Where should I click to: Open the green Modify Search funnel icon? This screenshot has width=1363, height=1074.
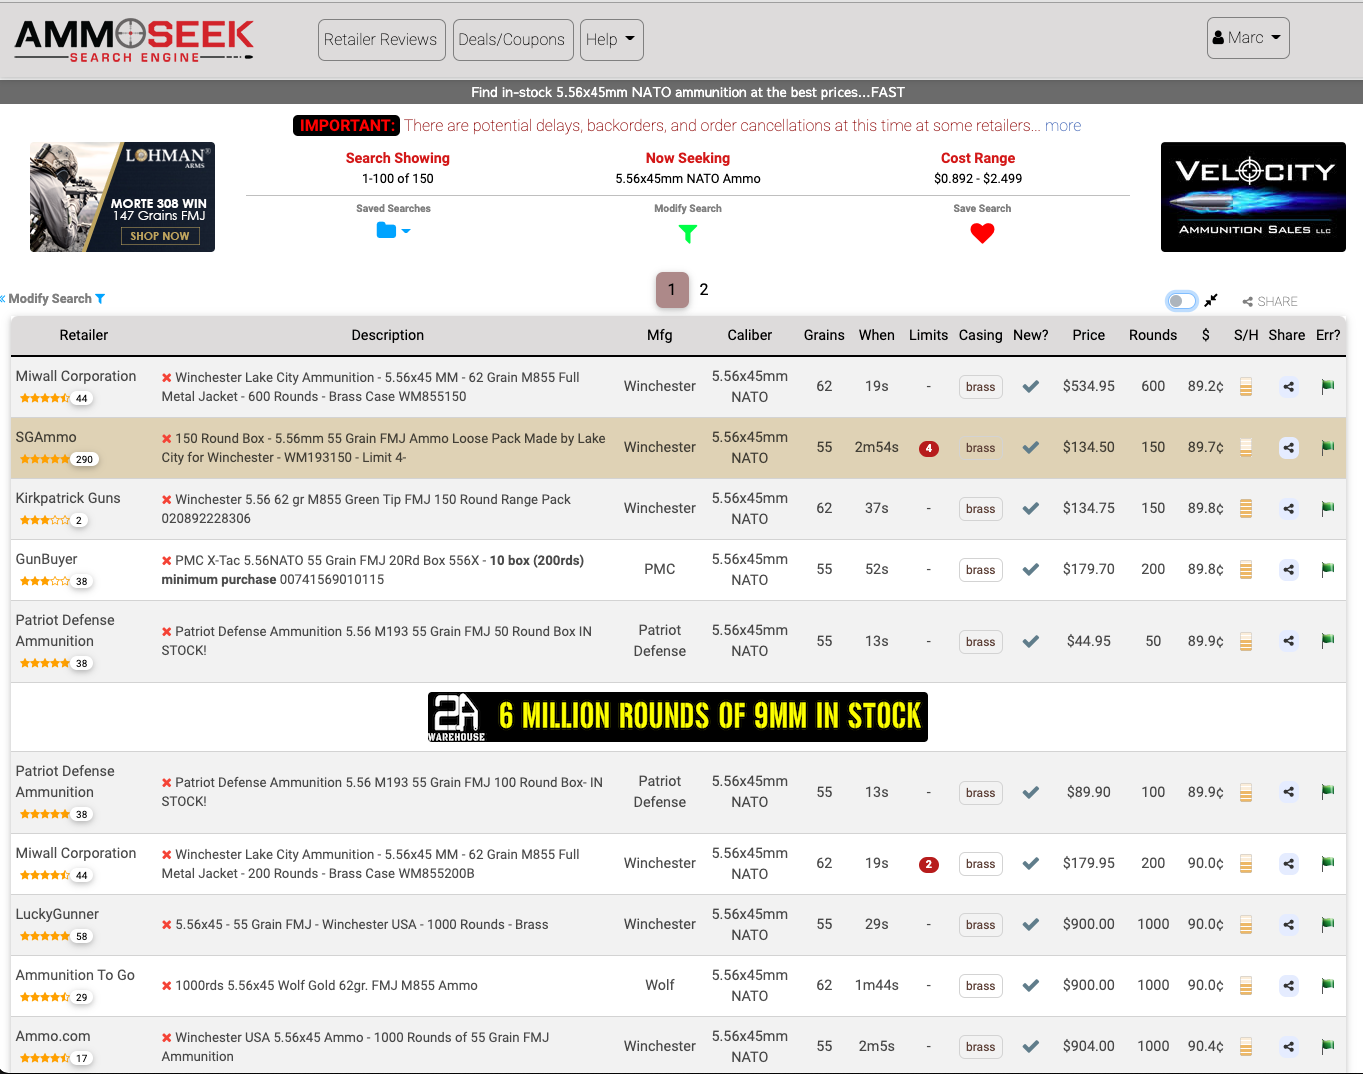coord(687,232)
